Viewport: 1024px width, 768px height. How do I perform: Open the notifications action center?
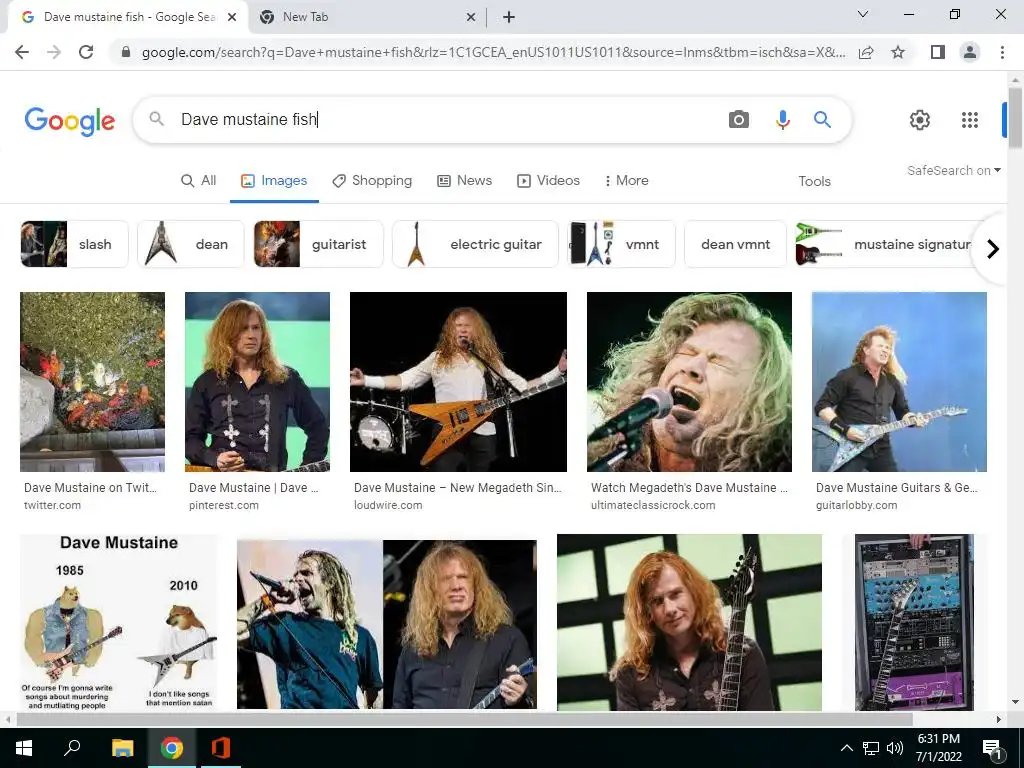(993, 748)
